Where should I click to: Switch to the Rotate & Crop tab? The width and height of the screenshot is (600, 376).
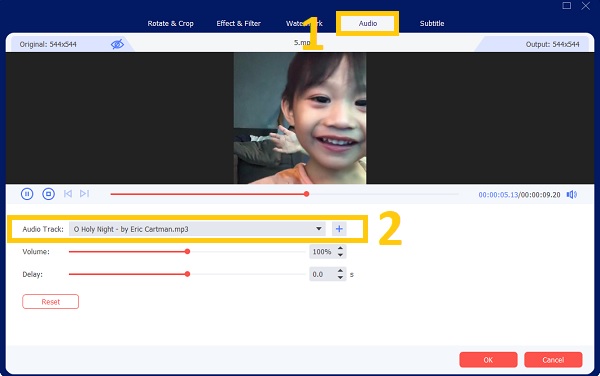(171, 23)
